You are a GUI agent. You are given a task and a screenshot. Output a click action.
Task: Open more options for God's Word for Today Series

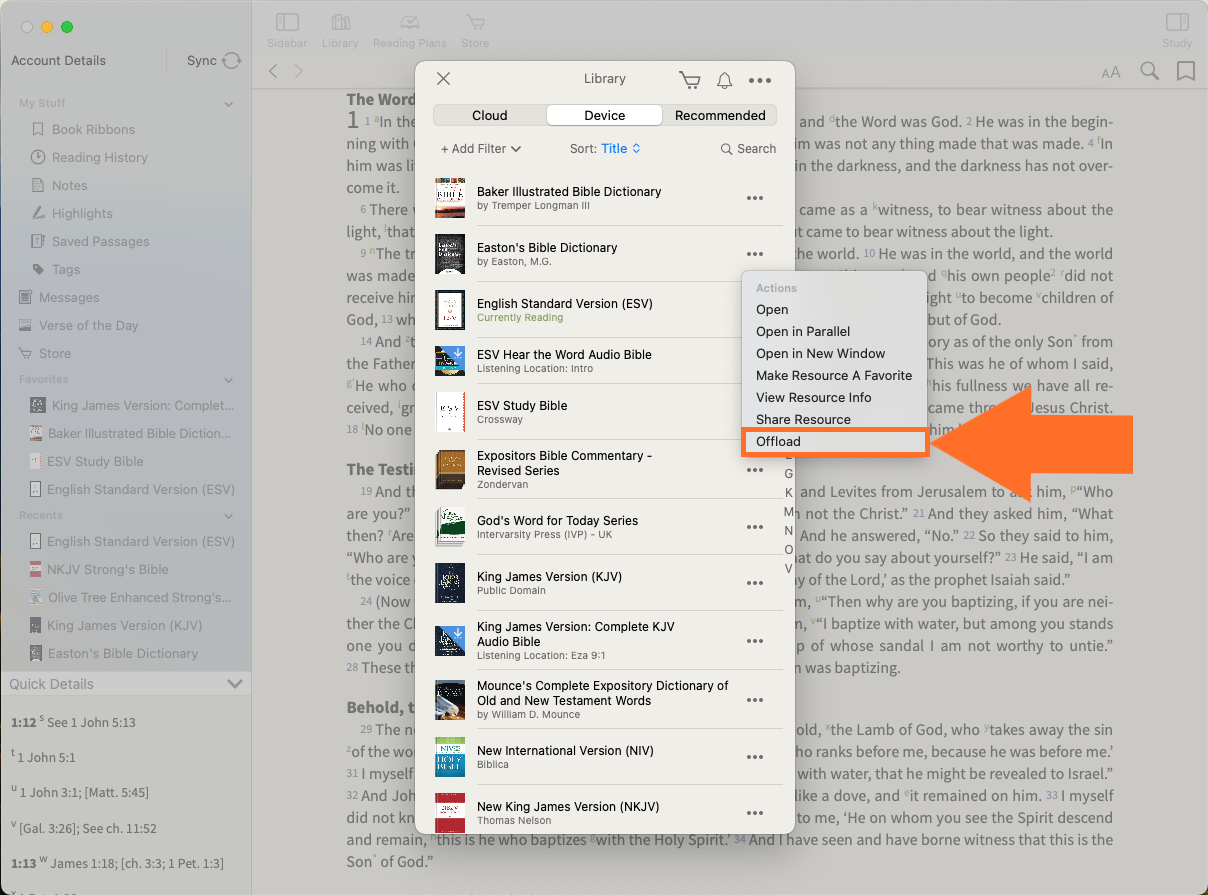[x=755, y=527]
